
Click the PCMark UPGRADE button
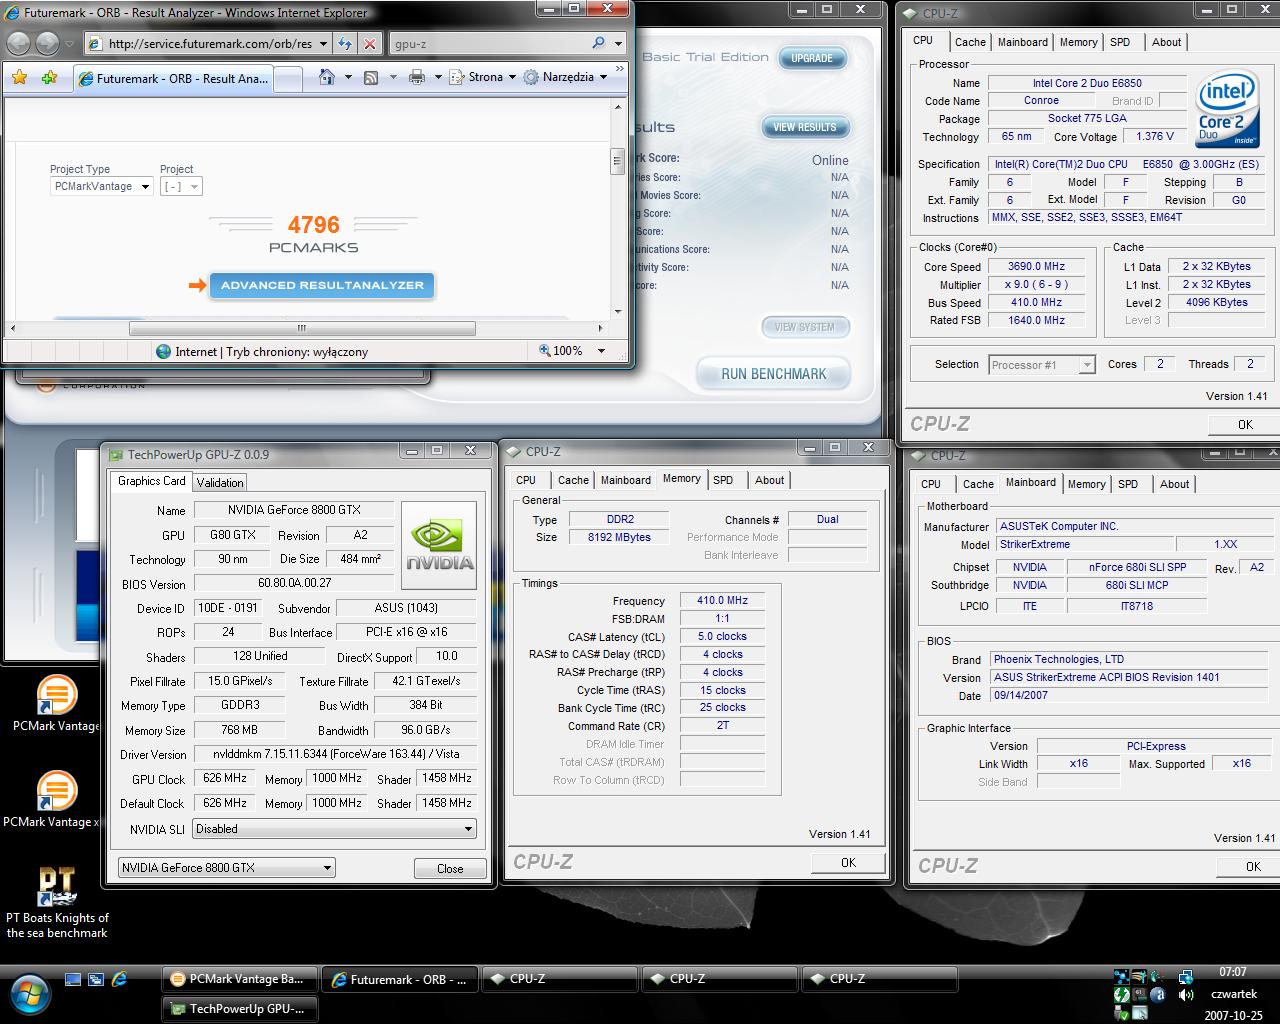tap(812, 58)
